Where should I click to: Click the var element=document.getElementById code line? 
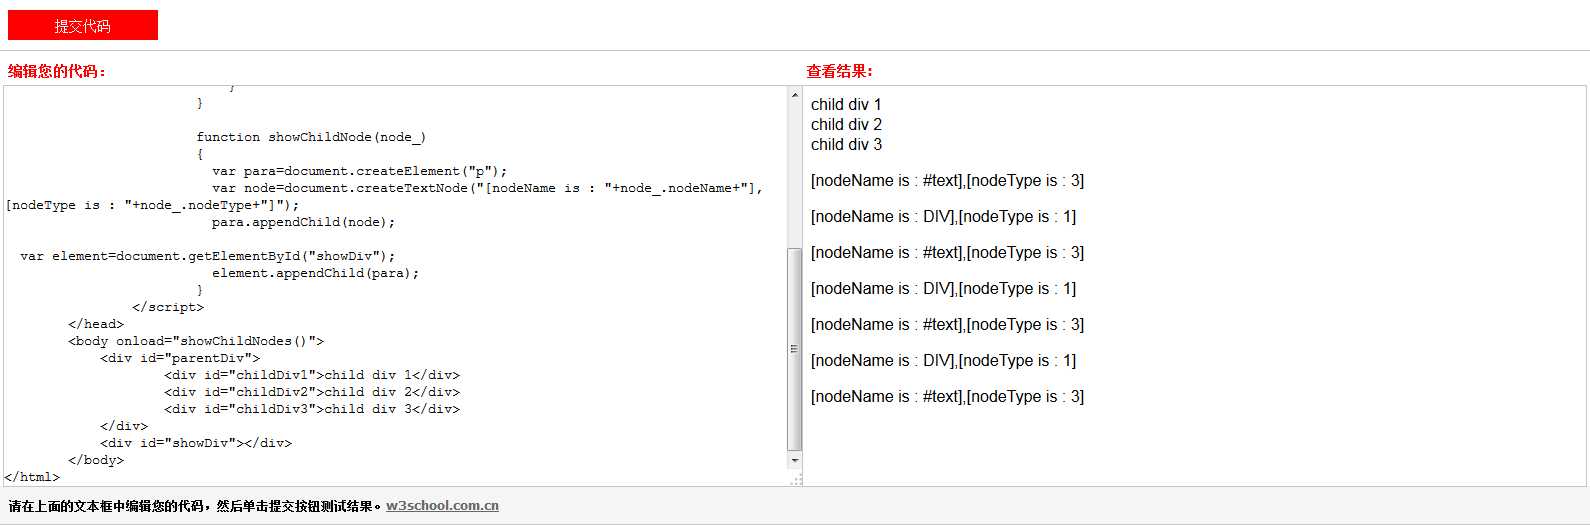[208, 256]
